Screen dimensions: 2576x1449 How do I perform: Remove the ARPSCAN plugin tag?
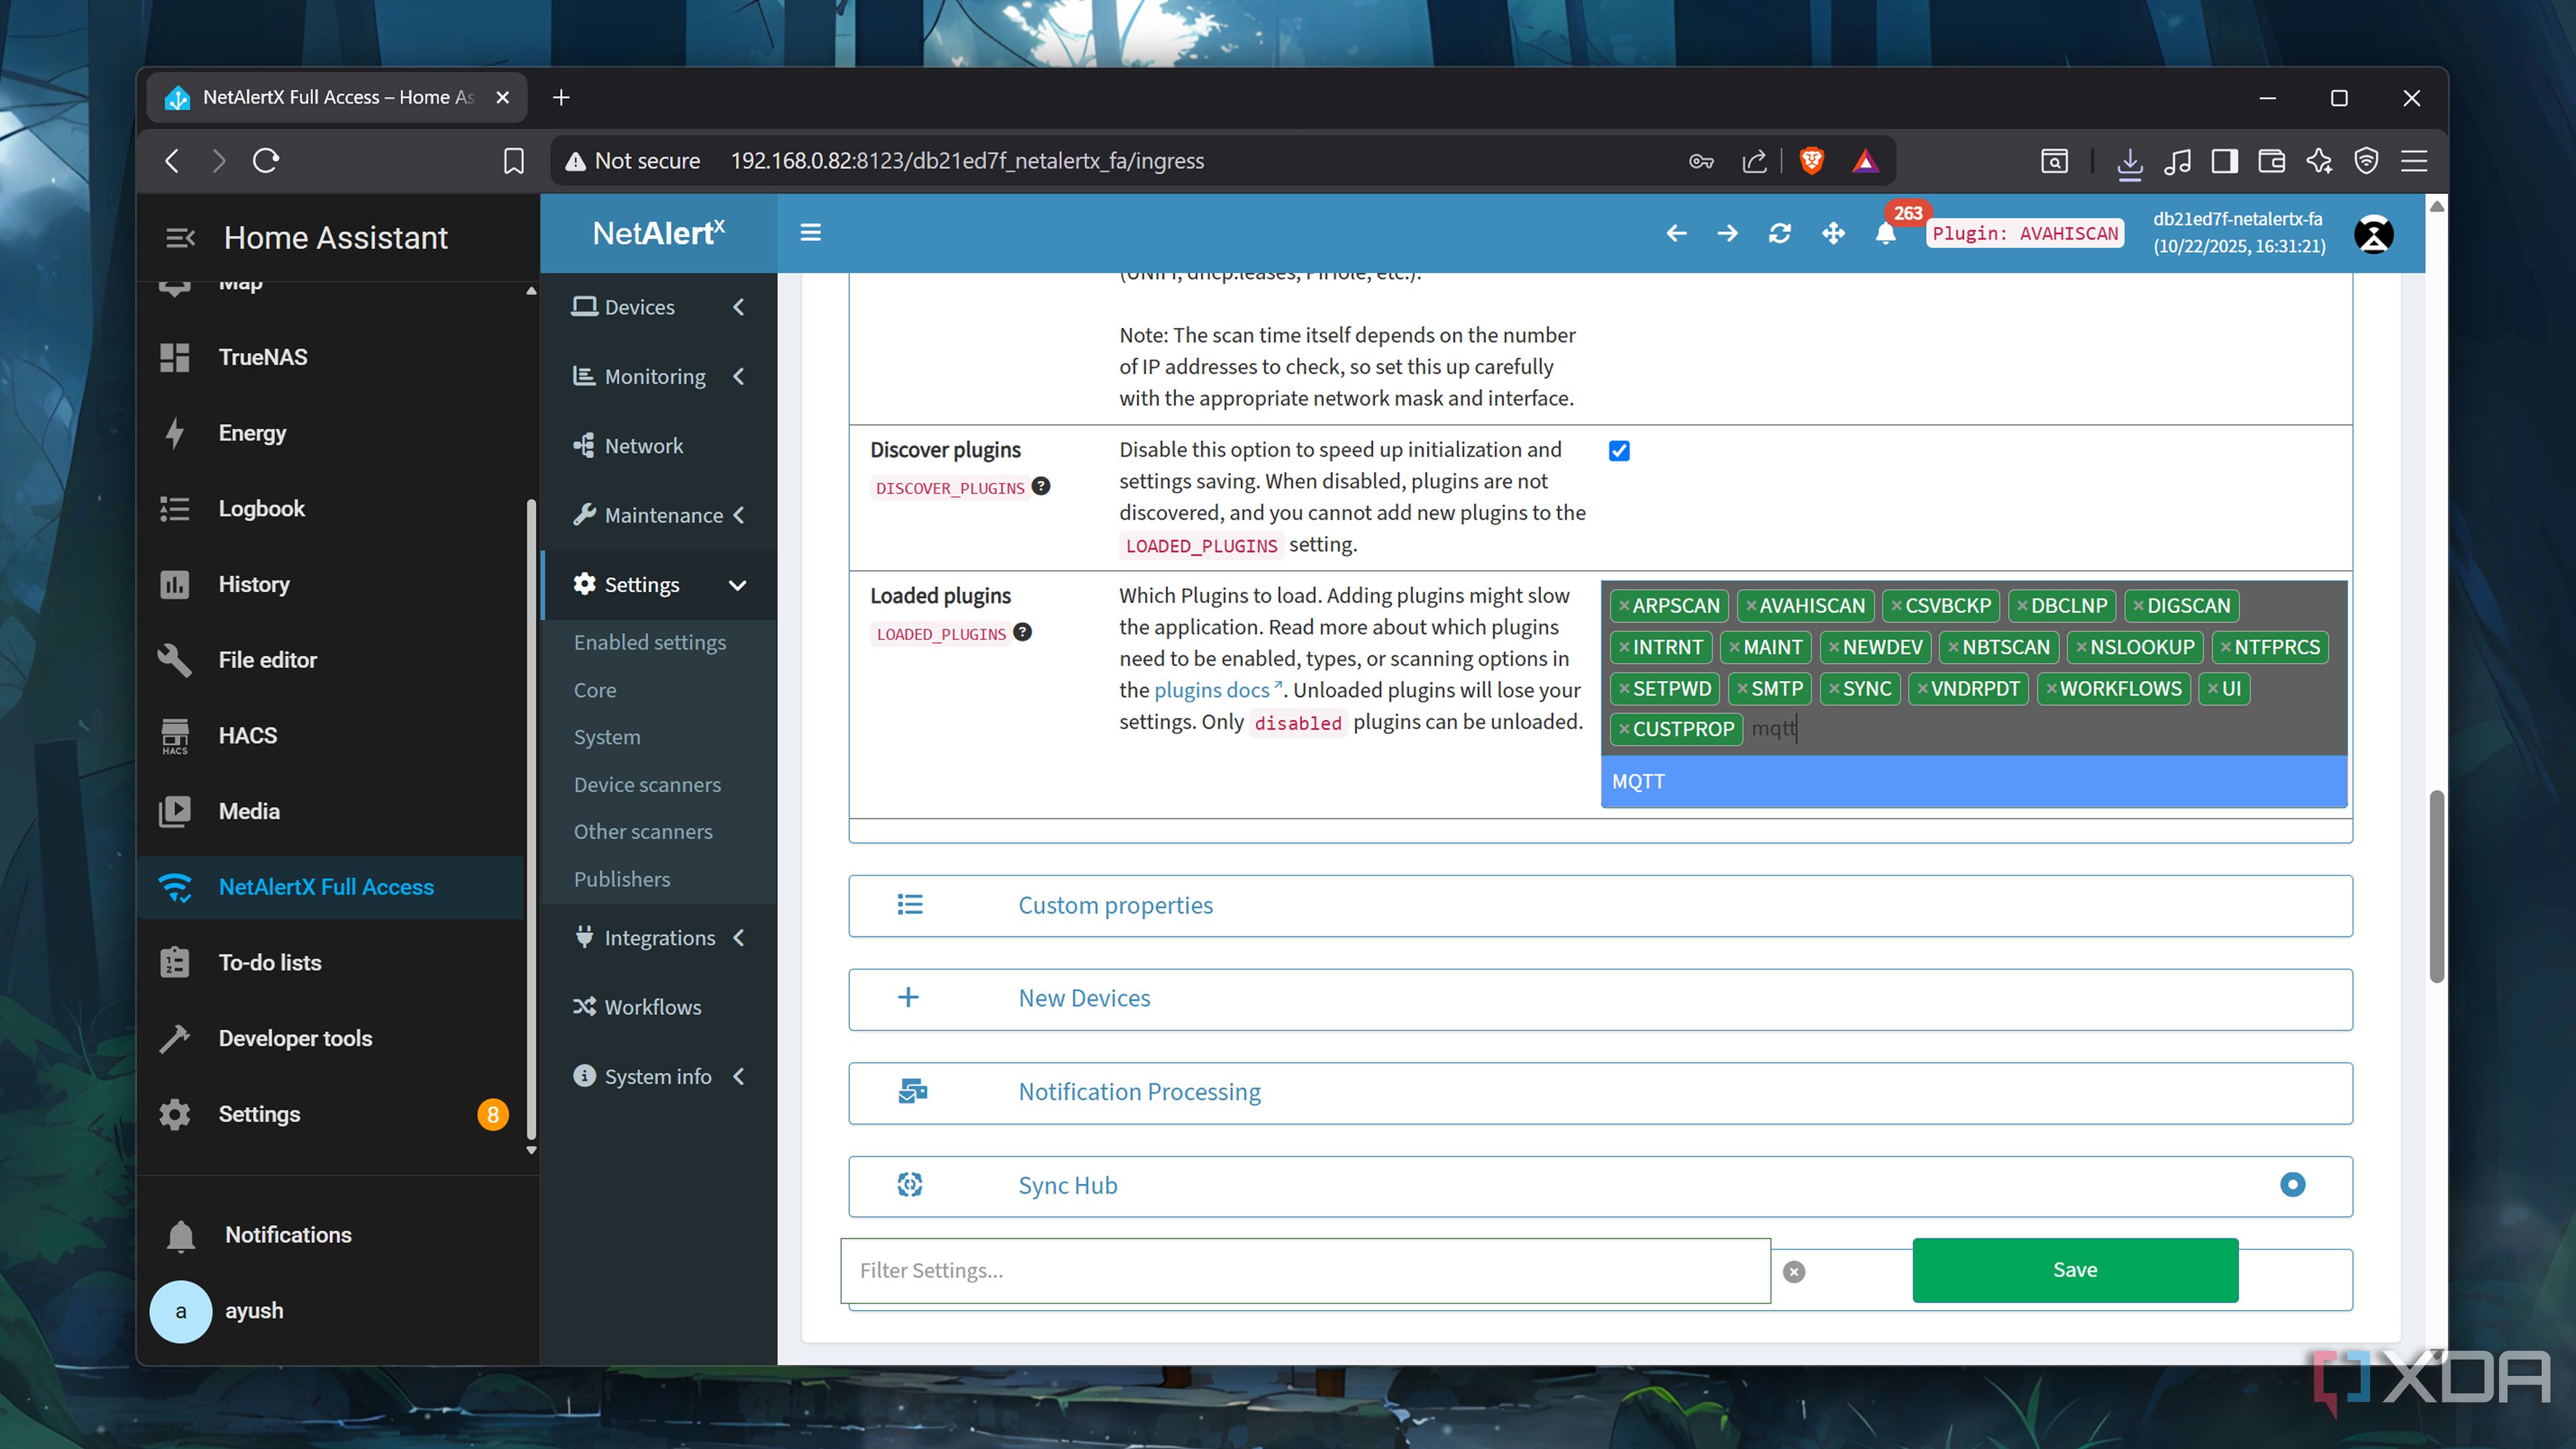coord(1624,606)
